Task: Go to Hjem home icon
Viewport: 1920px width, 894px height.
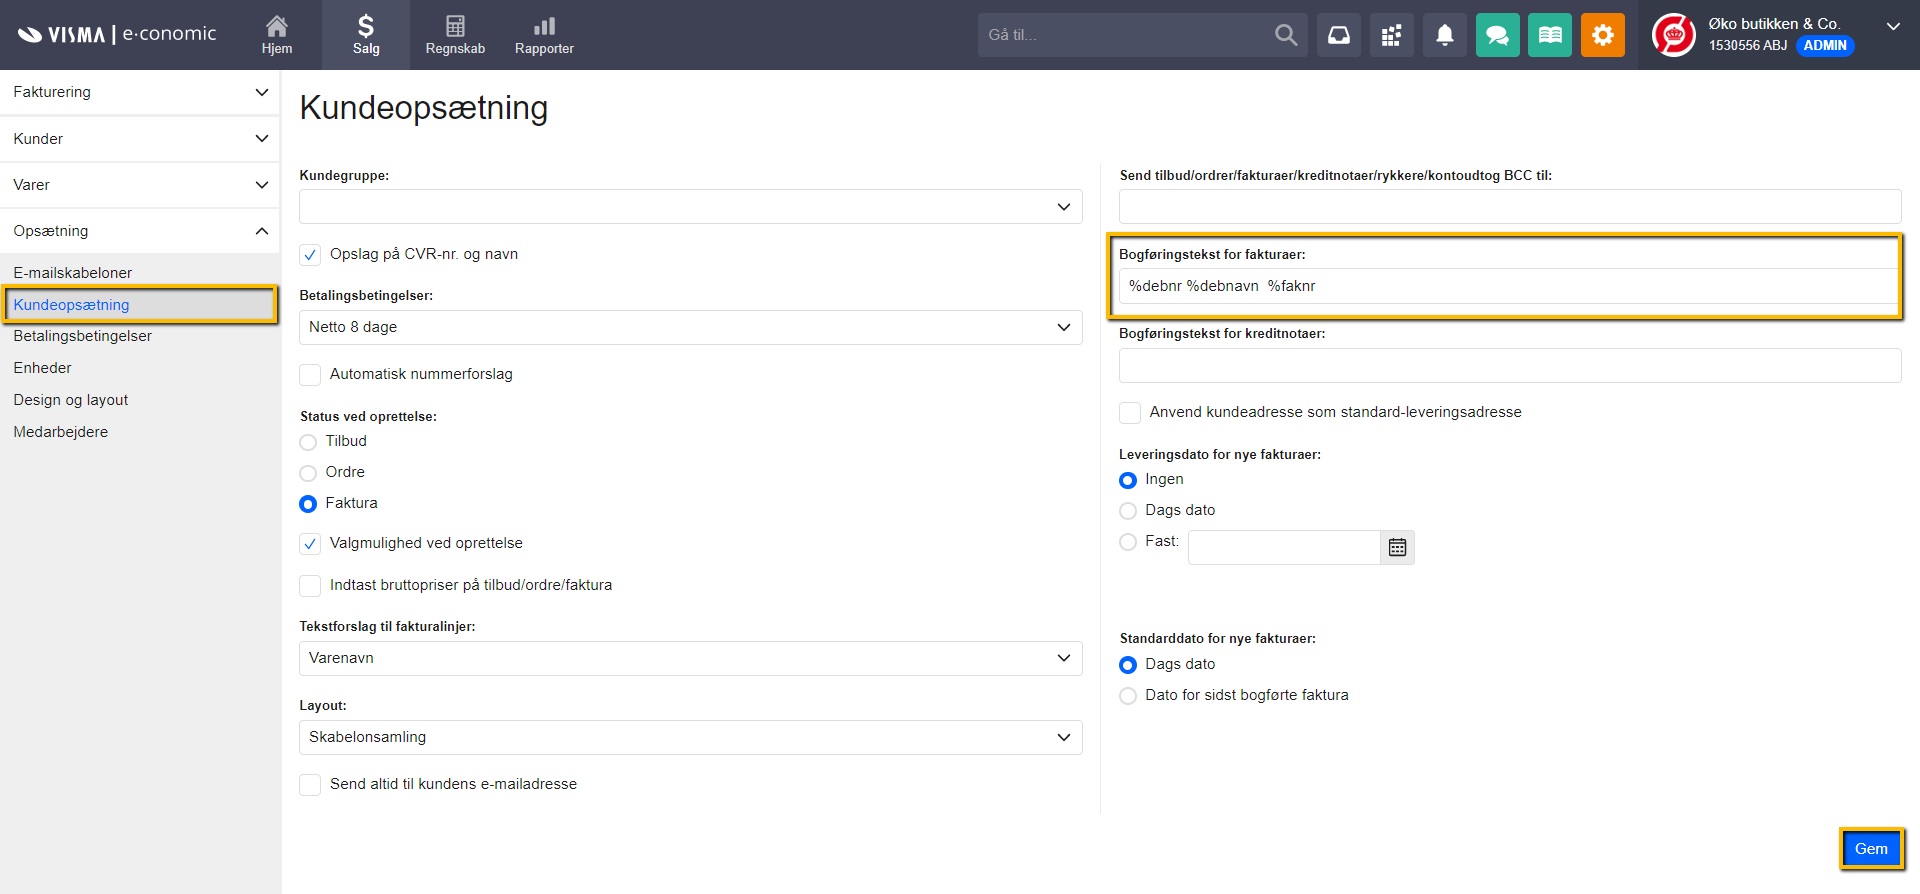Action: pos(277,35)
